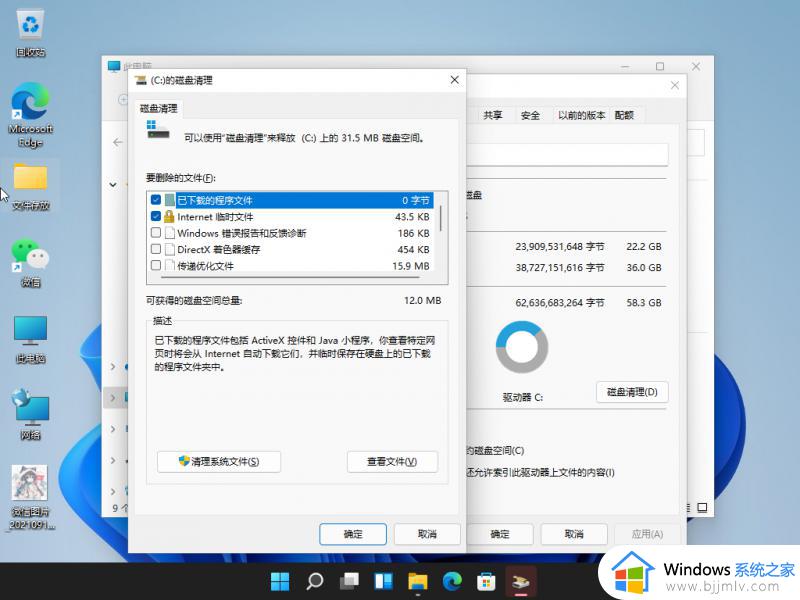Click 查看文件(V) button
This screenshot has height=600, width=800.
[x=392, y=462]
